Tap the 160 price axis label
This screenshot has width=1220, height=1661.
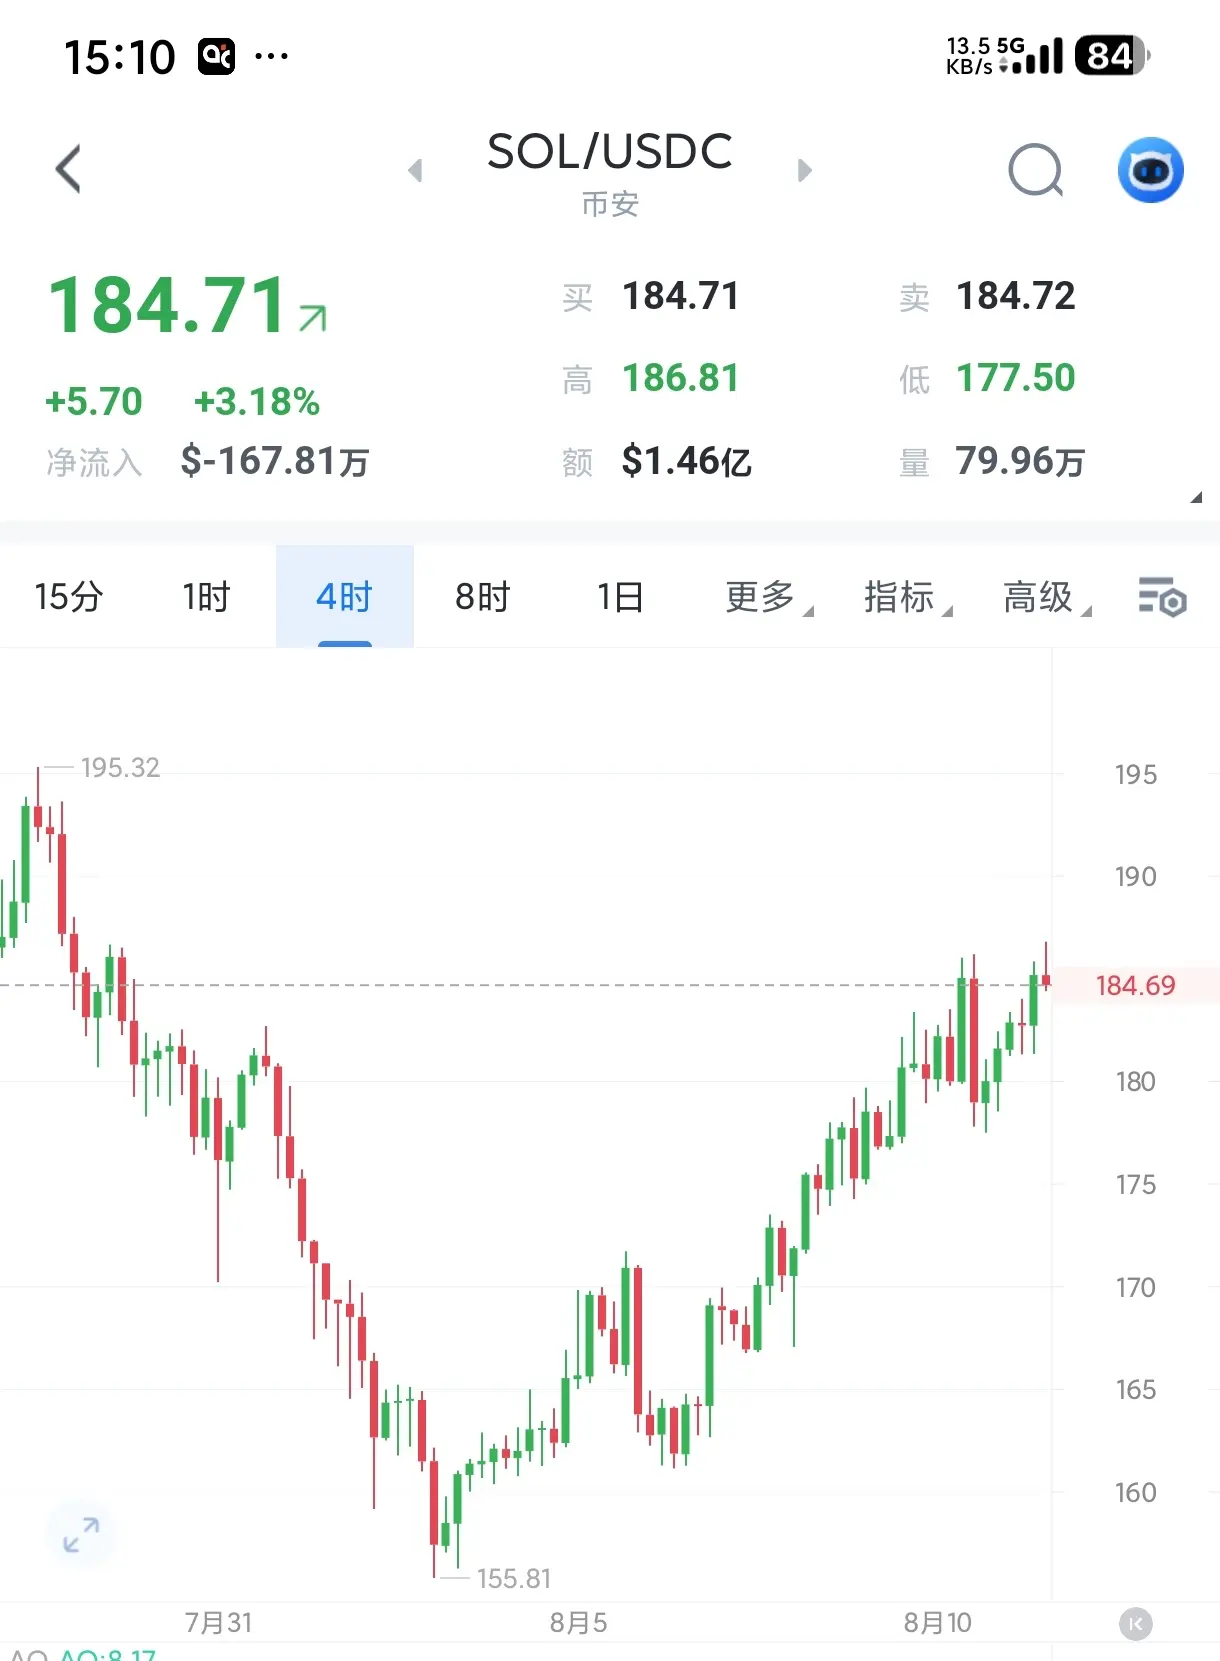[1135, 1493]
